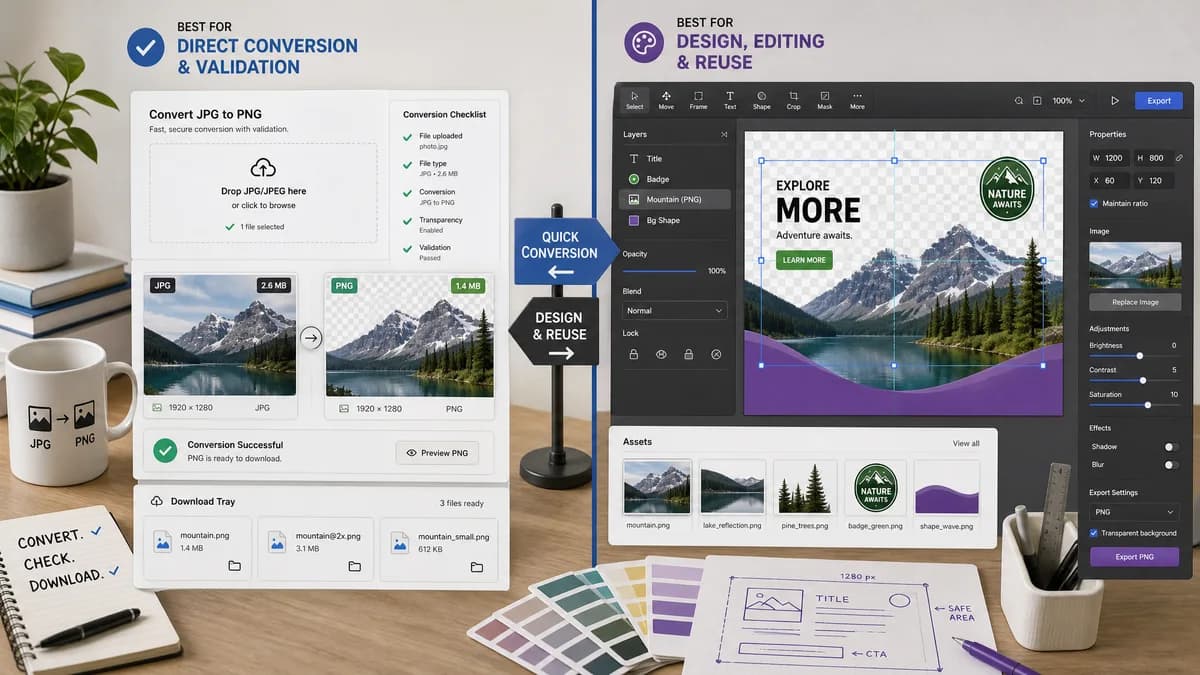The width and height of the screenshot is (1200, 675).
Task: Click the purple Export PNG button
Action: [x=1134, y=556]
